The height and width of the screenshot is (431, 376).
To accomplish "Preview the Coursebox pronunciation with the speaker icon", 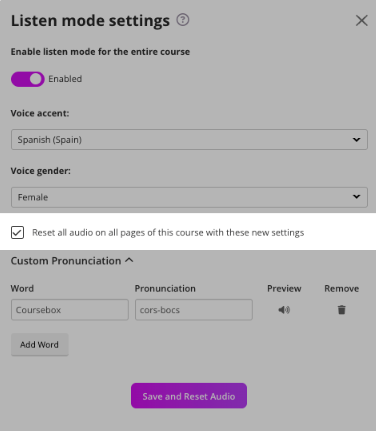I will [x=284, y=310].
